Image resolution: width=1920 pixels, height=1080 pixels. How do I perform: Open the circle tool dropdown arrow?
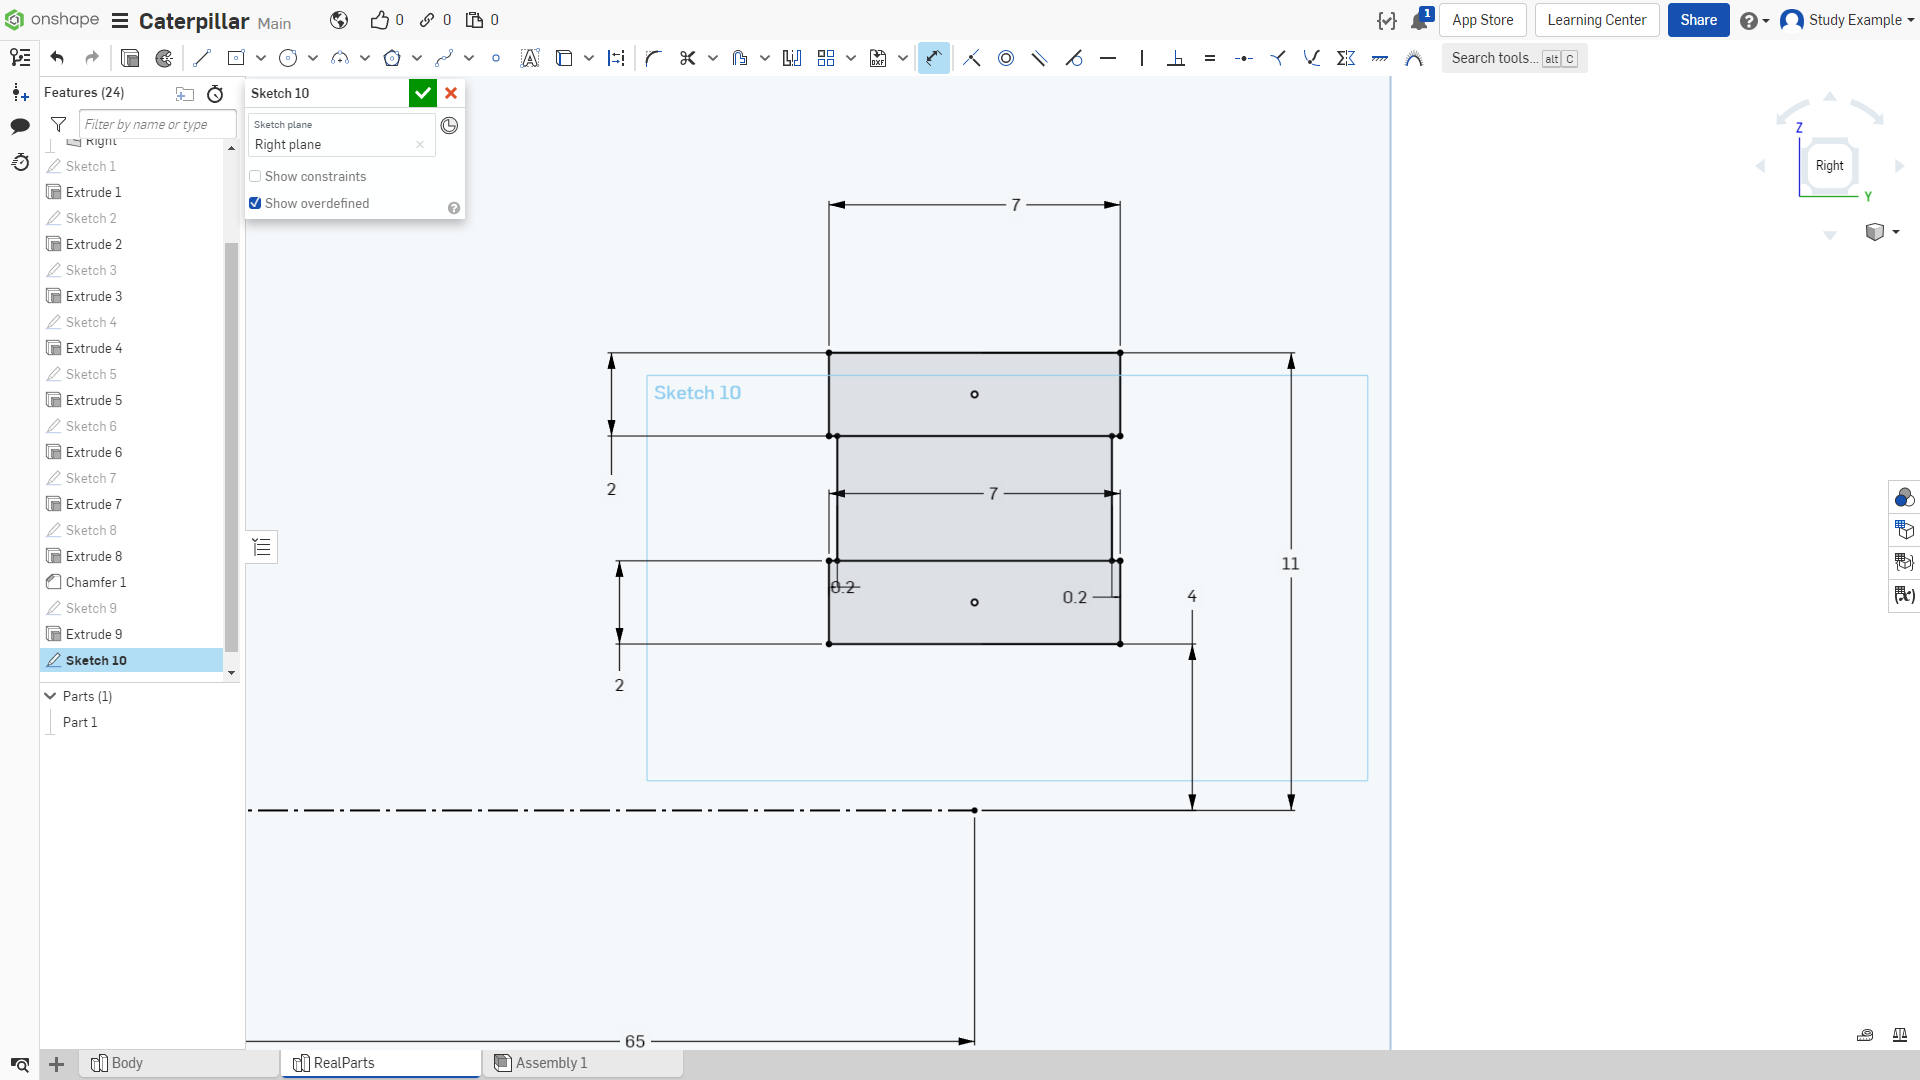[x=313, y=58]
